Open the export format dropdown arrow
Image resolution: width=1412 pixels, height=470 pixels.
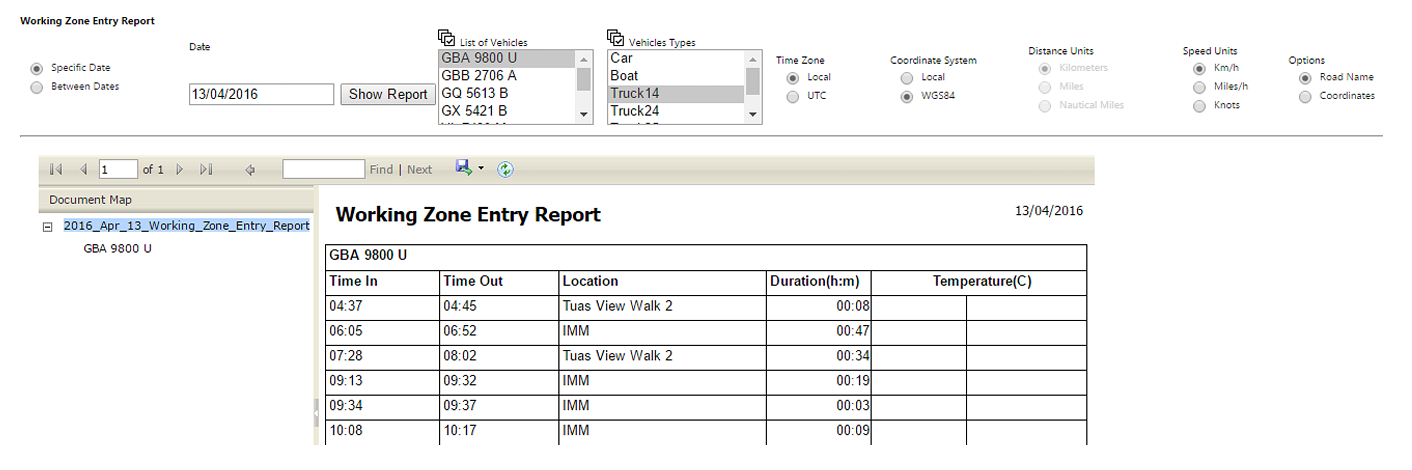(481, 168)
